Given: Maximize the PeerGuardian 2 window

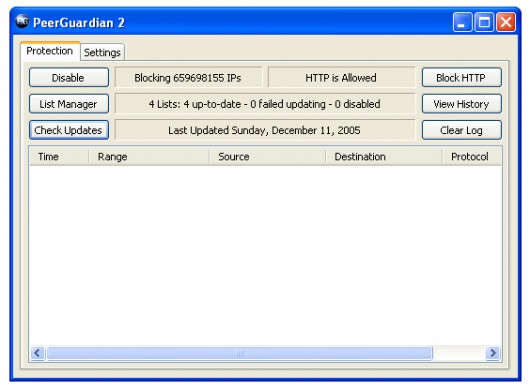Looking at the screenshot, I should (x=484, y=22).
